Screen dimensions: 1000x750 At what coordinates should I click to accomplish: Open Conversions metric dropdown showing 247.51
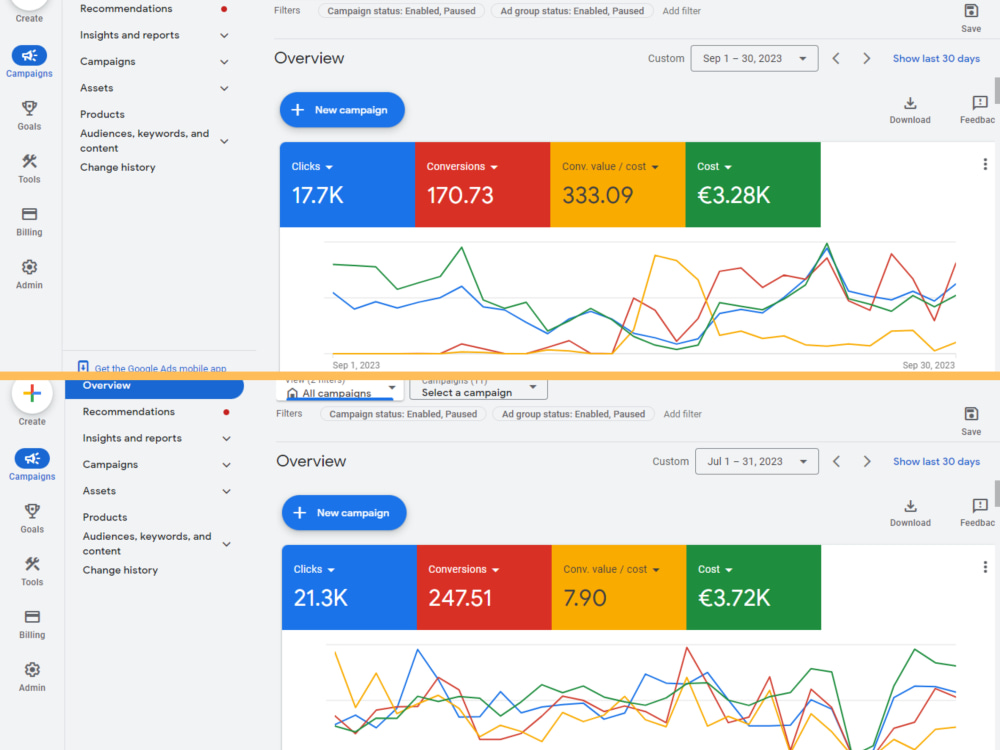(464, 570)
